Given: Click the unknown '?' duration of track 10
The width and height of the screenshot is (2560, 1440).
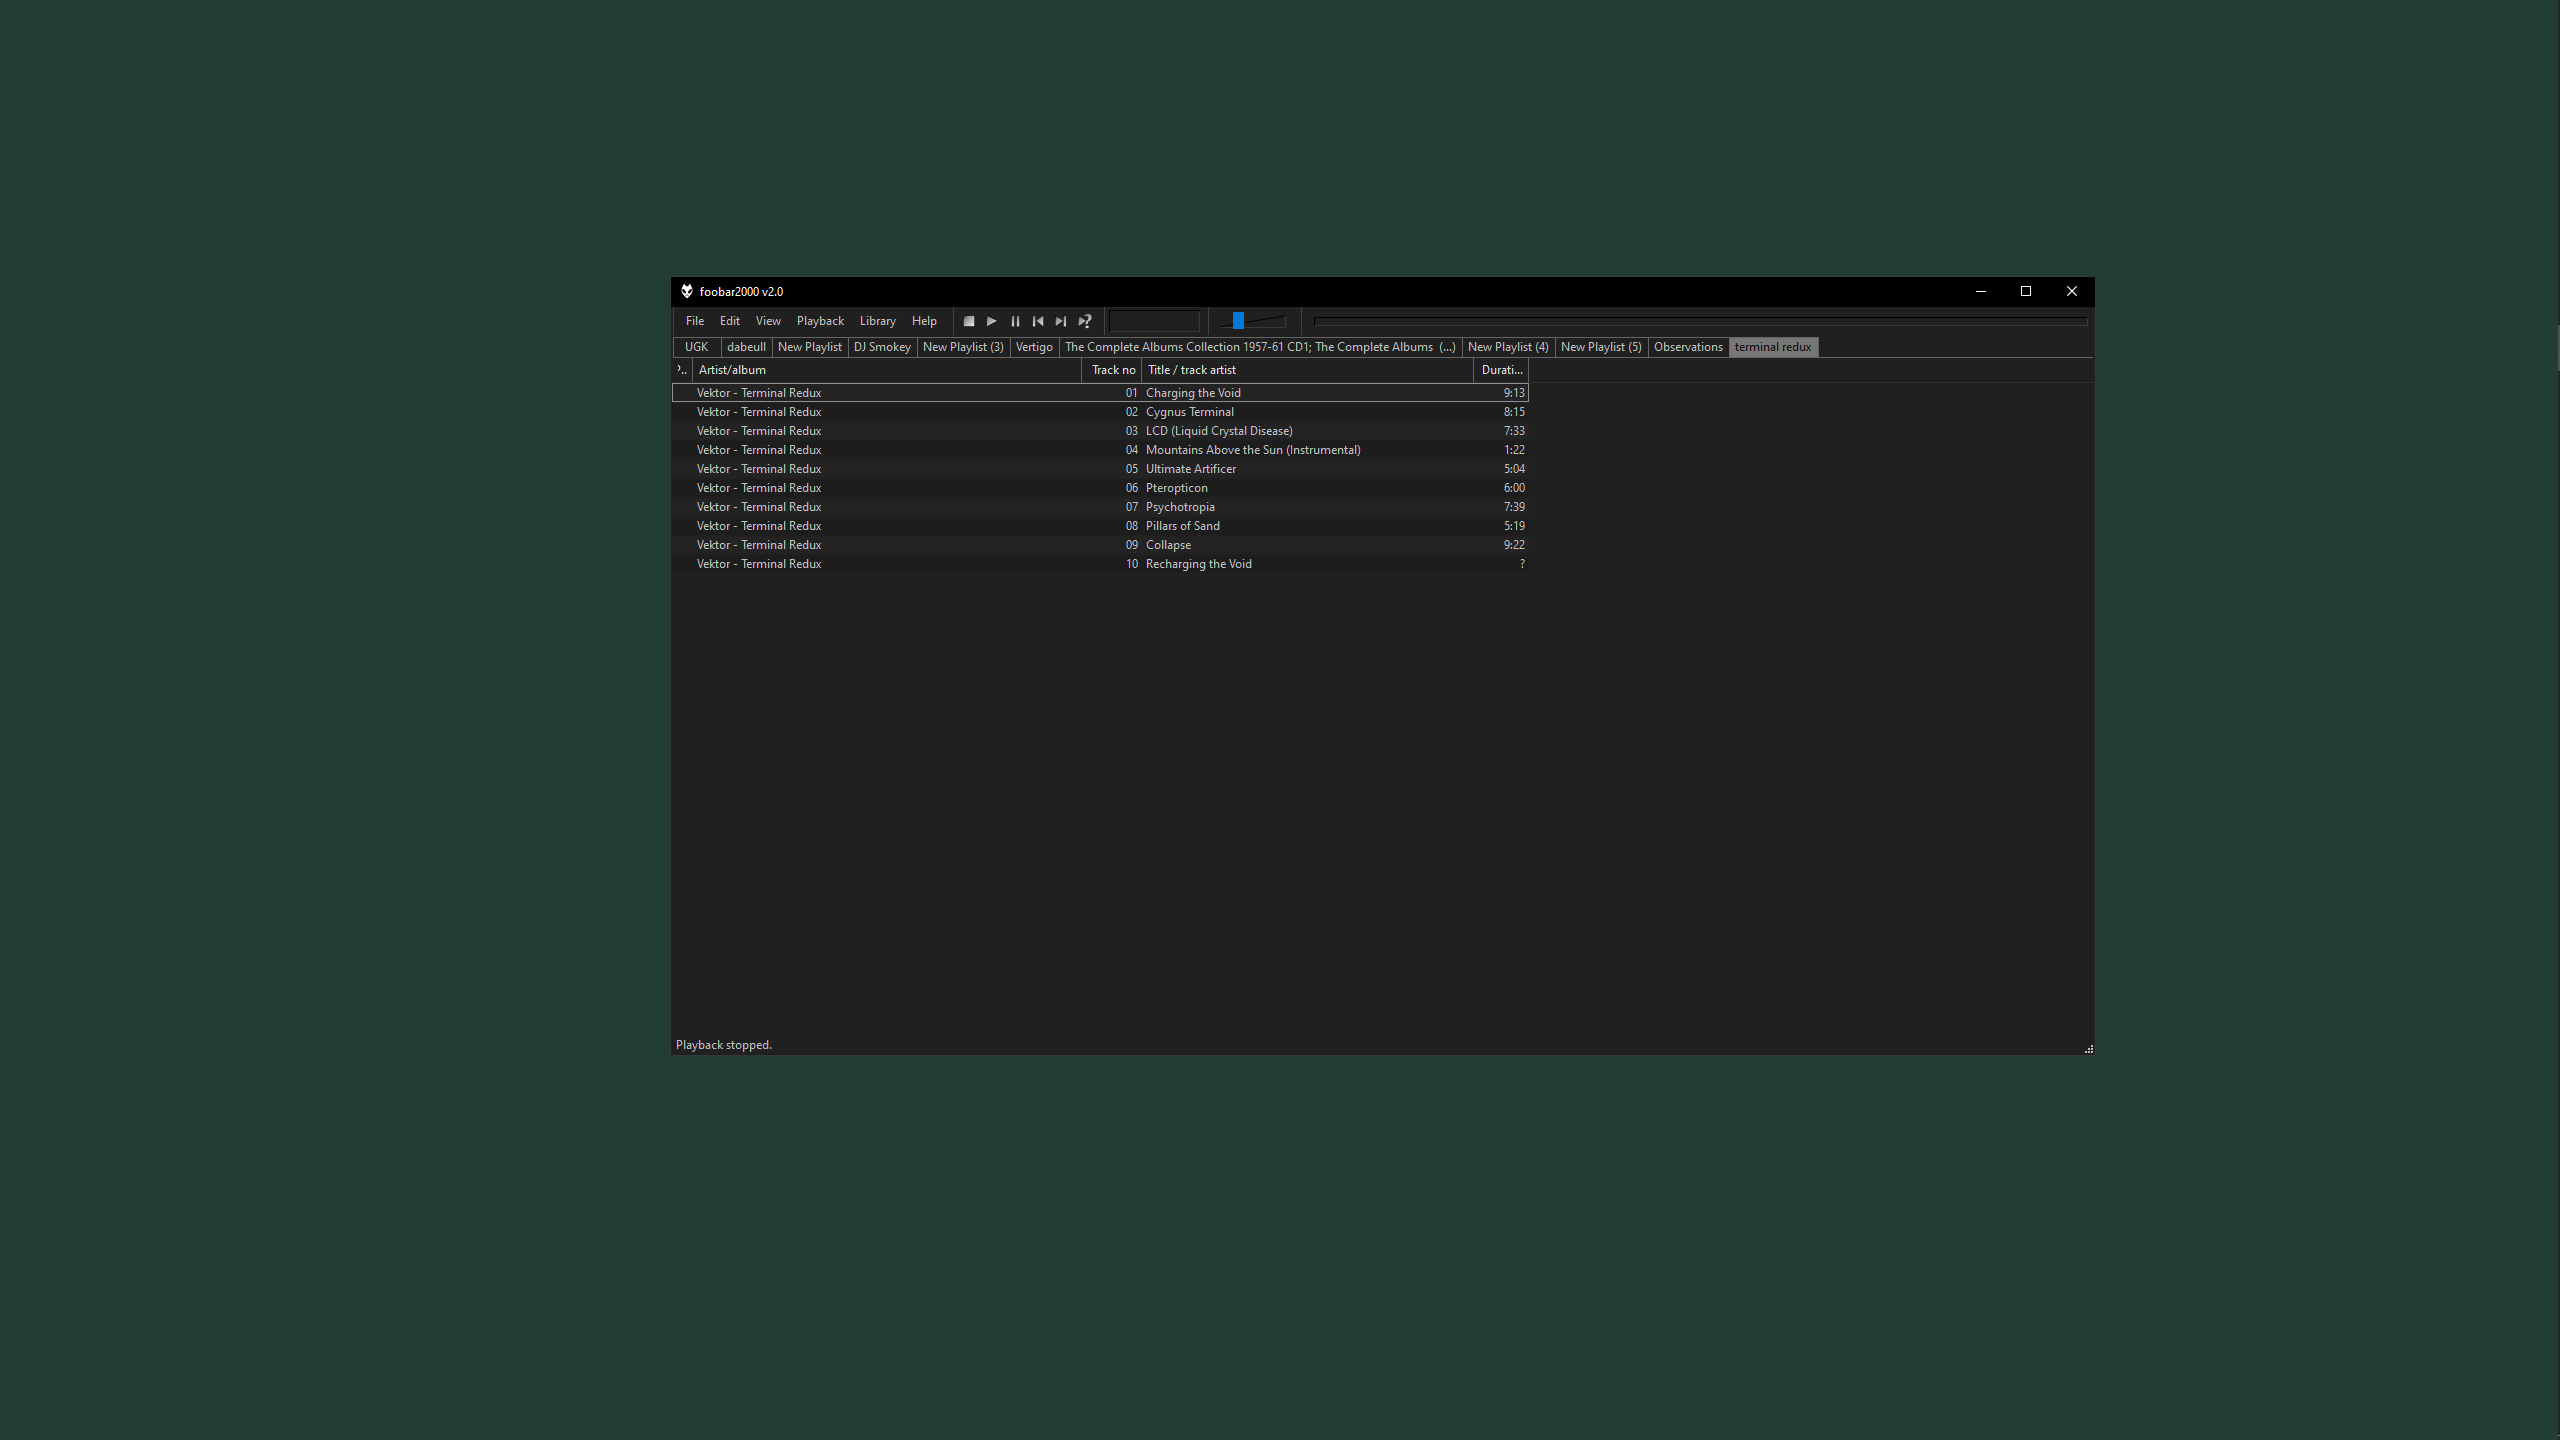Looking at the screenshot, I should click(x=1522, y=564).
